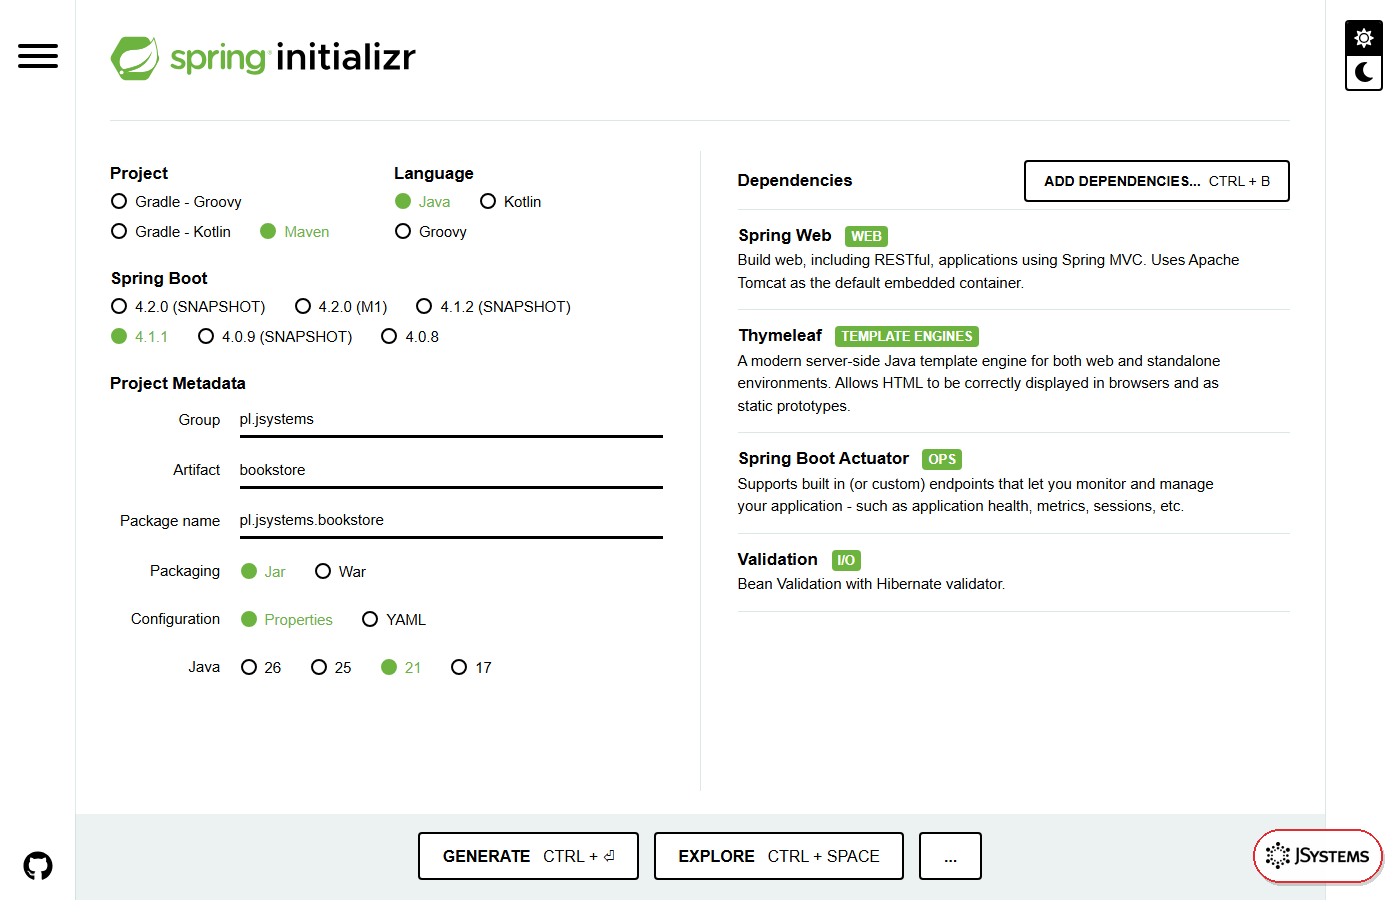The height and width of the screenshot is (900, 1400).
Task: Open the hamburger navigation menu
Action: pyautogui.click(x=38, y=56)
